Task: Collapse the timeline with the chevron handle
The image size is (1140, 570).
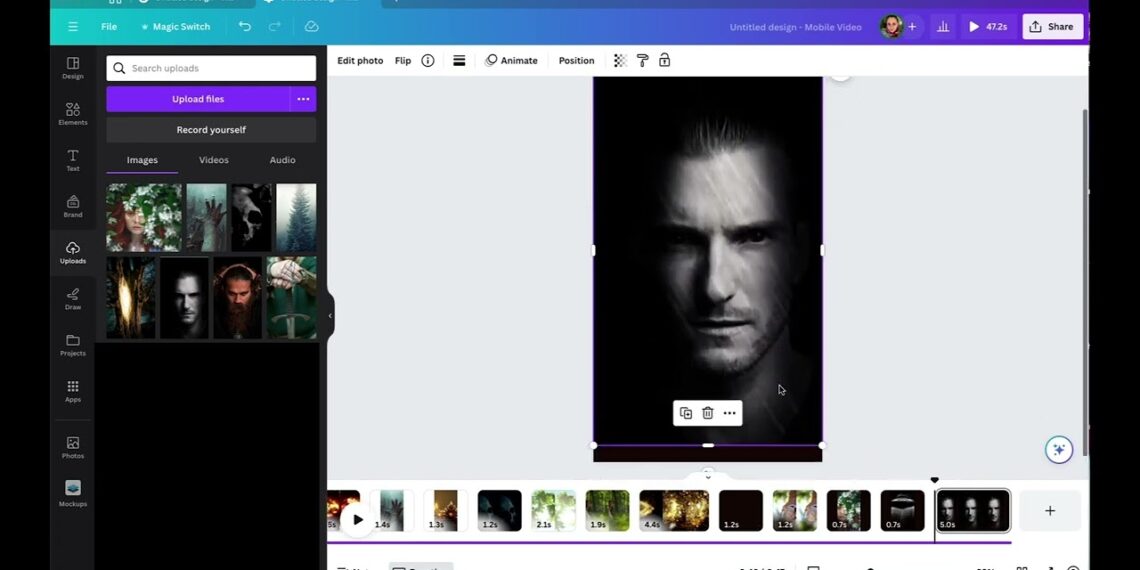Action: [707, 475]
